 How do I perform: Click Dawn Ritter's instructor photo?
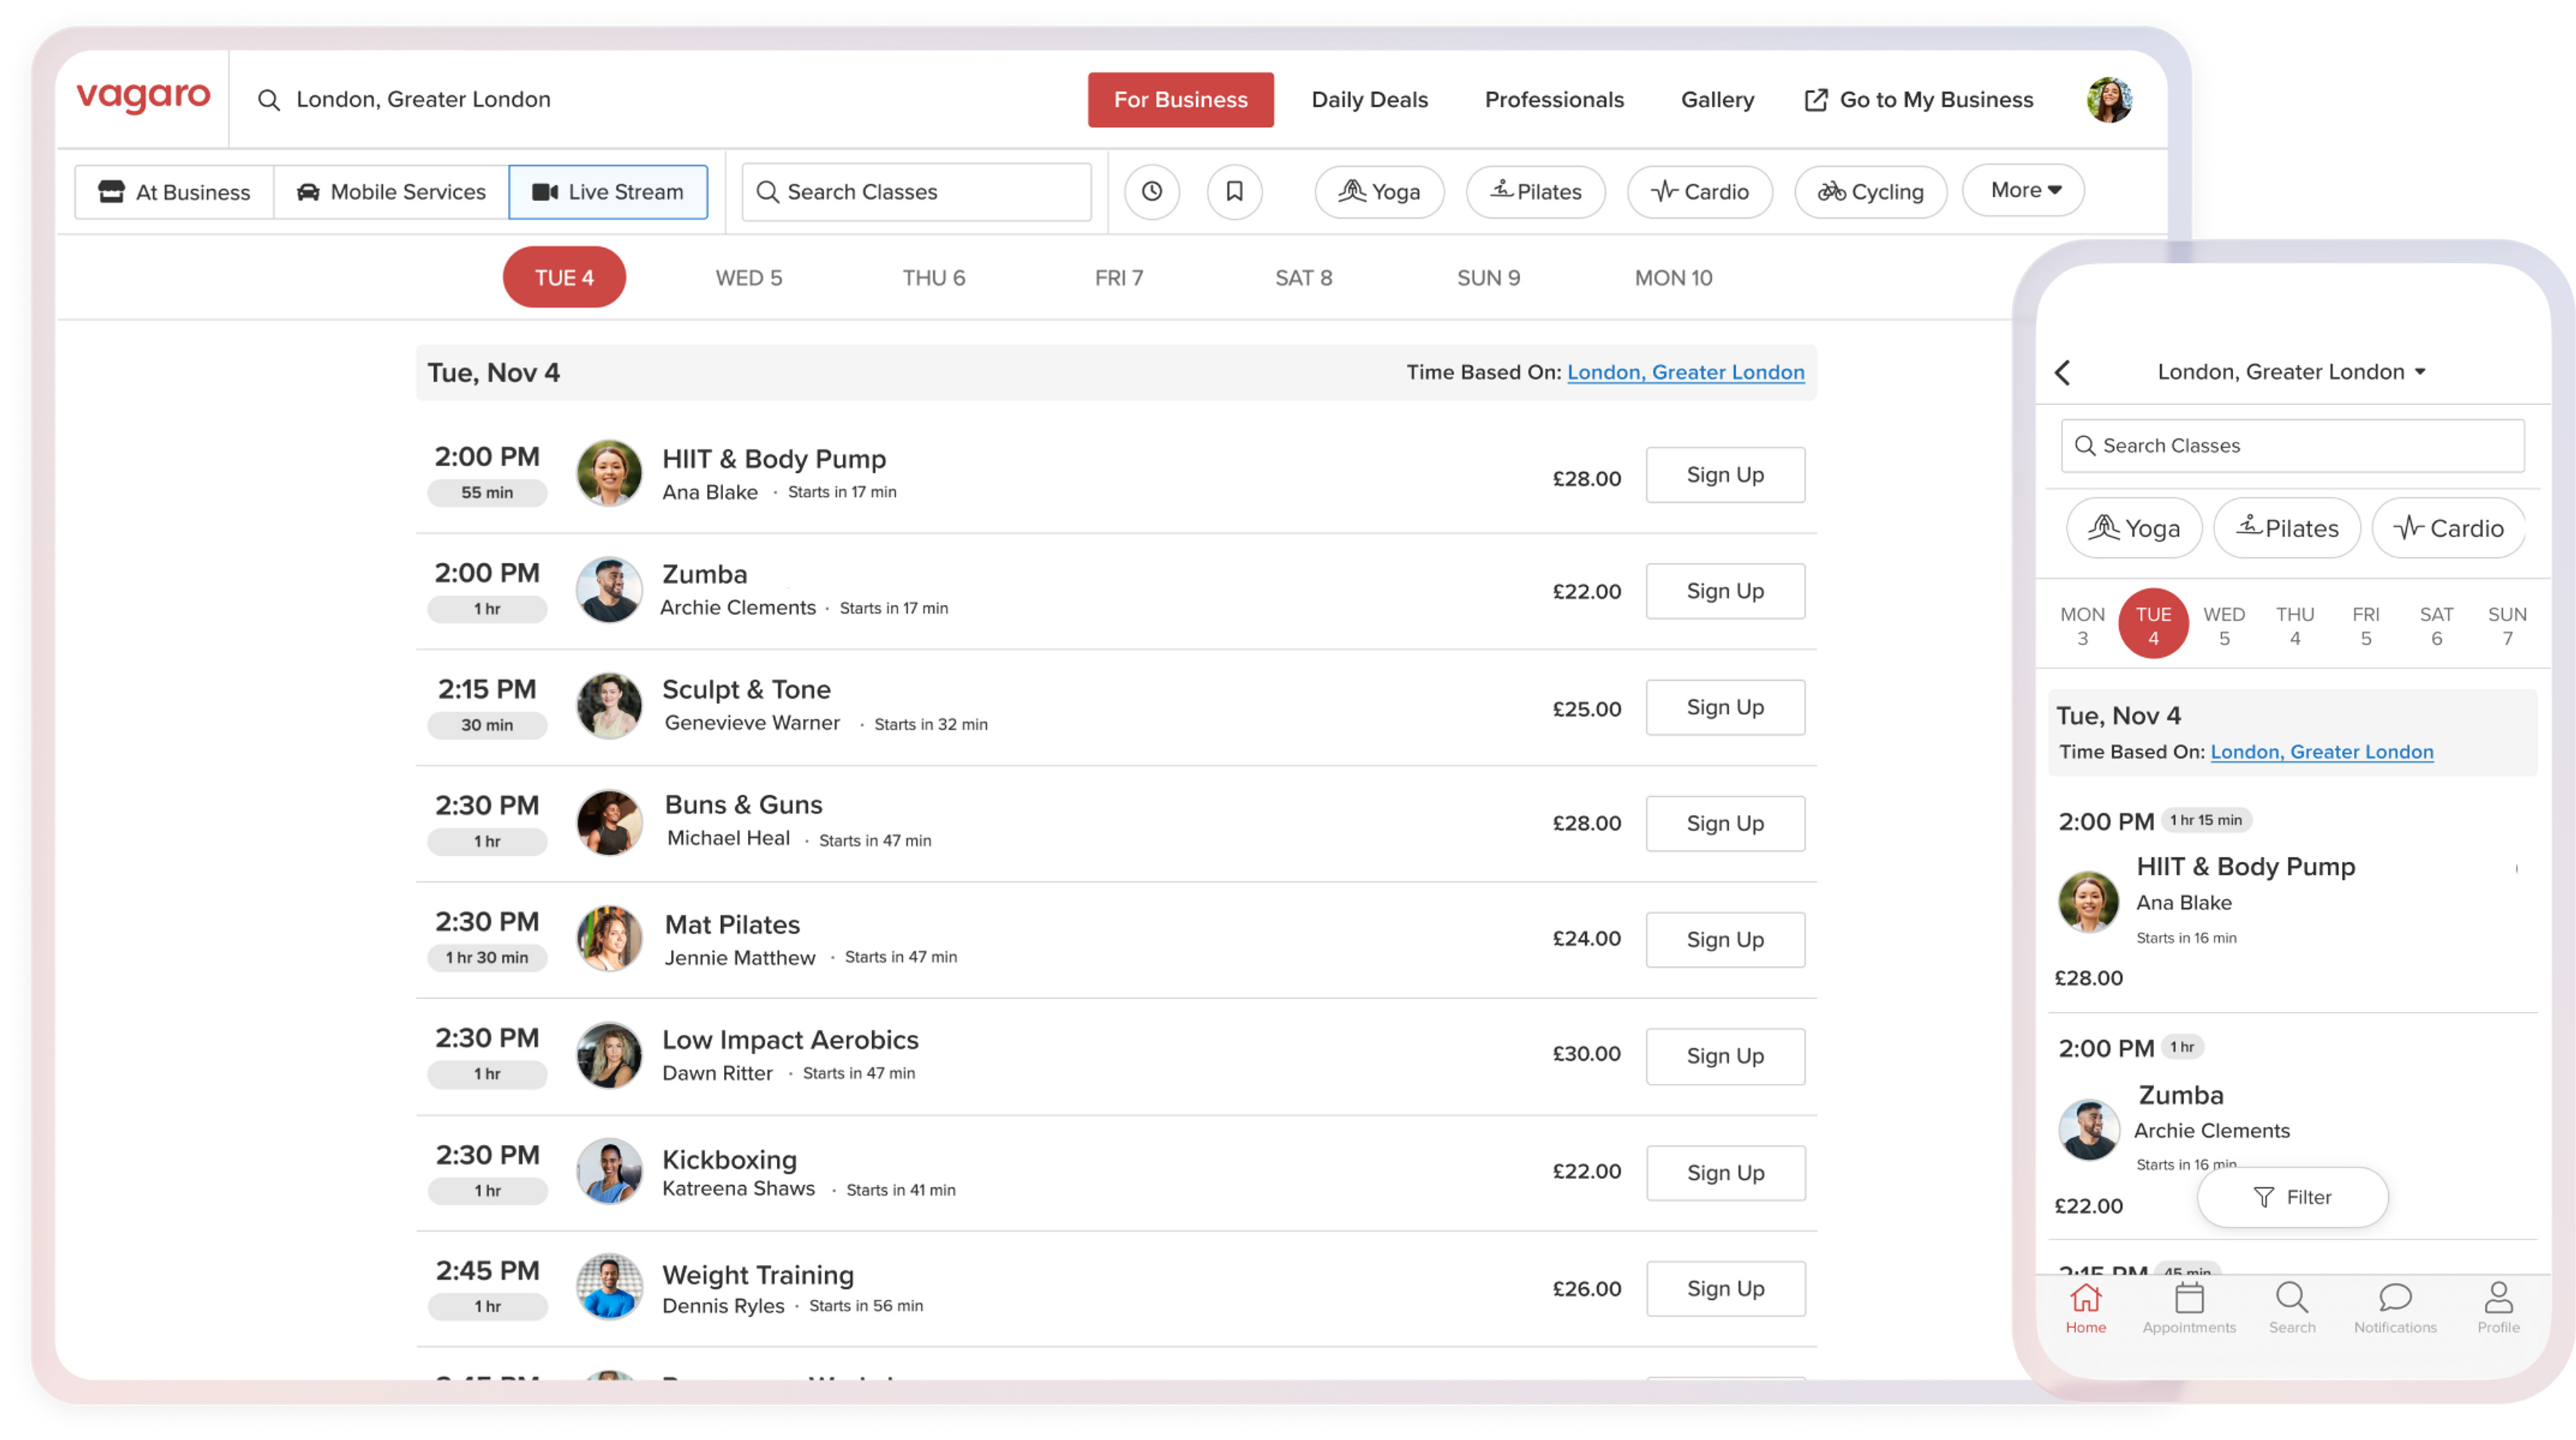click(x=609, y=1054)
